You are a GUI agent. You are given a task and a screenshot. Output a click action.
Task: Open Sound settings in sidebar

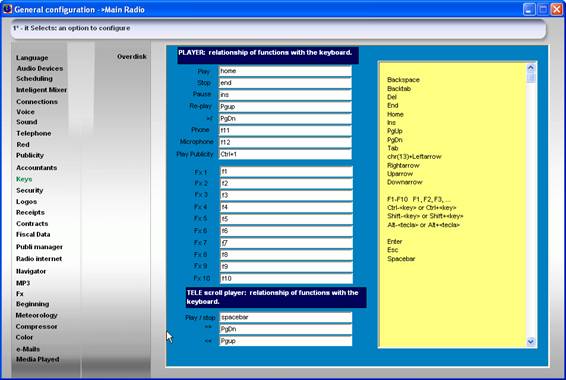[27, 122]
